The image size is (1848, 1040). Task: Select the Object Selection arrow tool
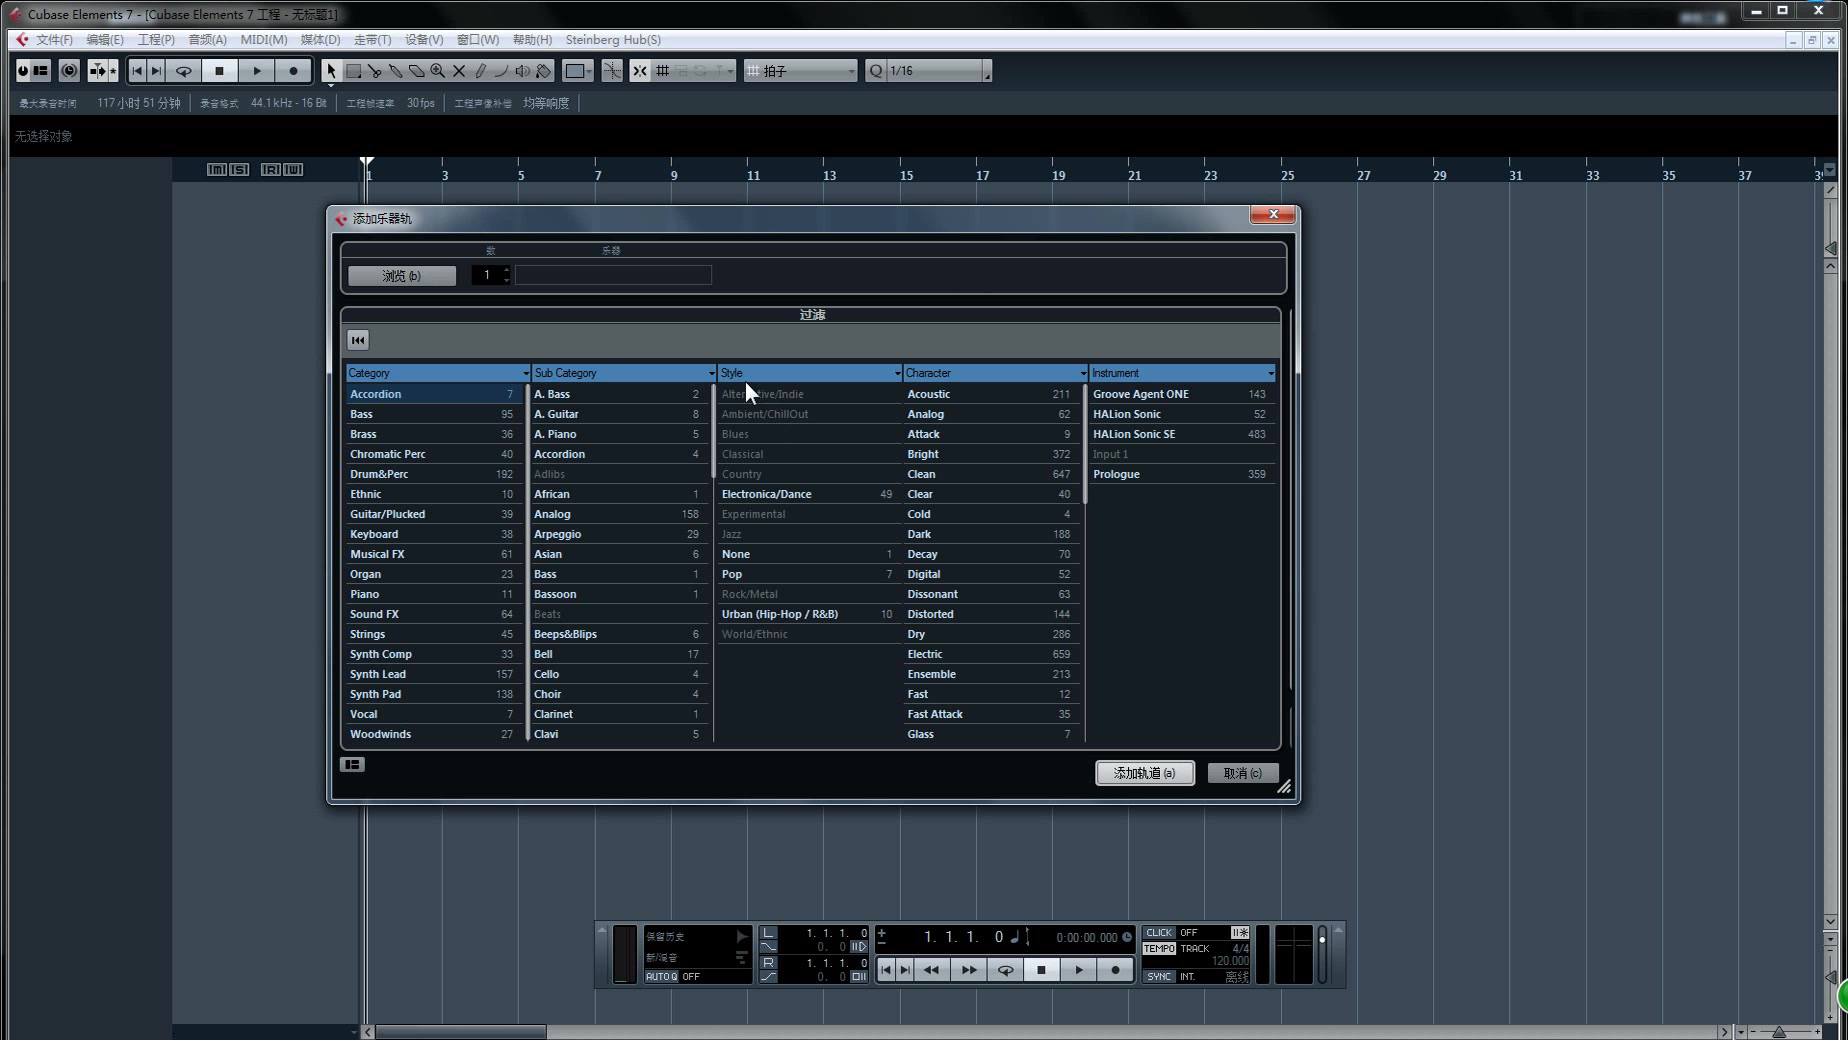tap(331, 71)
